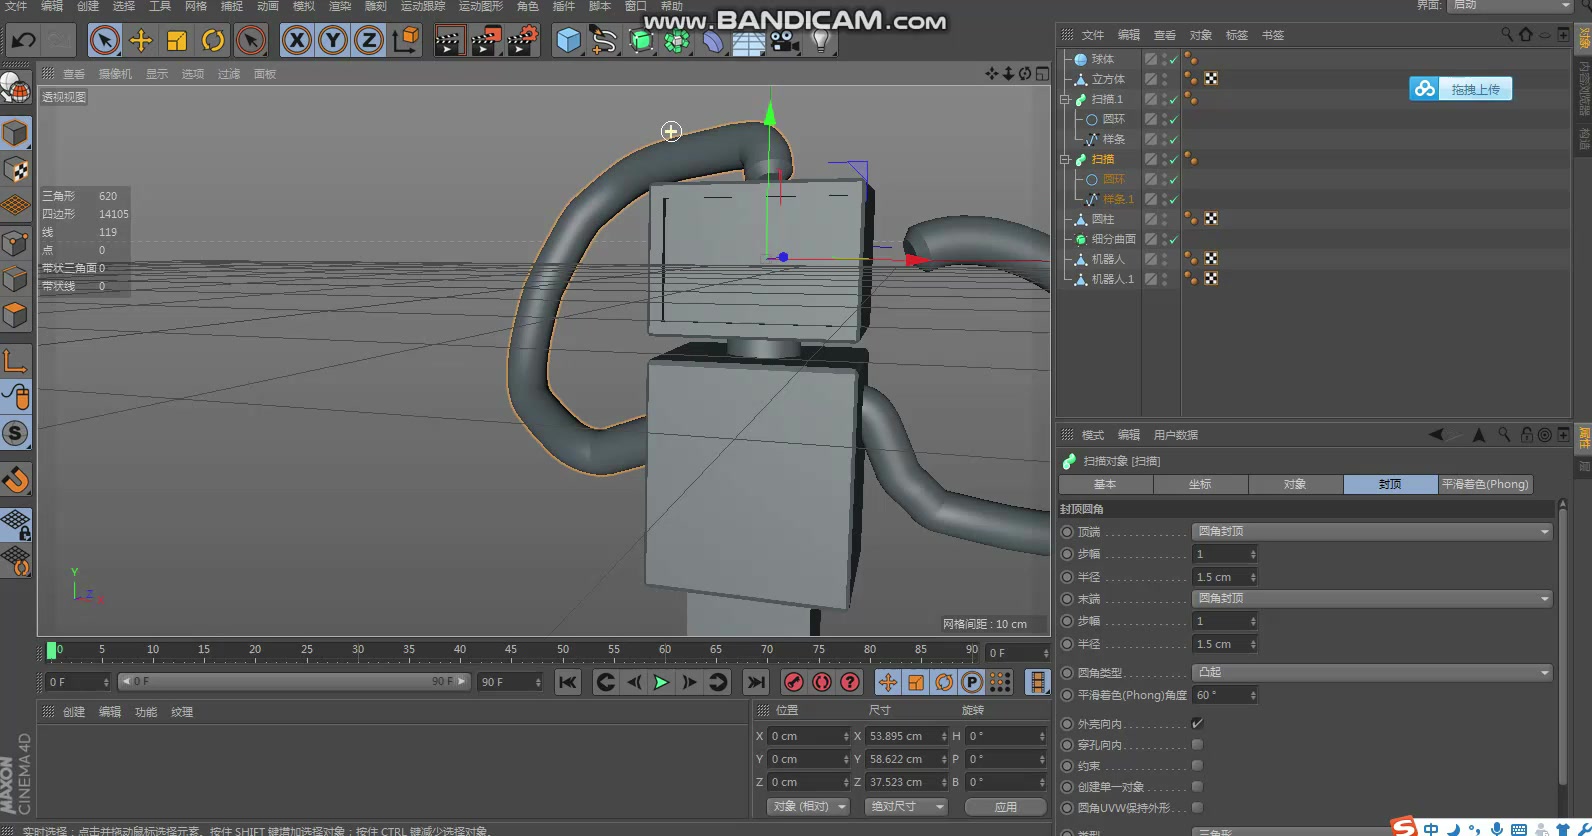Select the Rotate tool
The height and width of the screenshot is (836, 1592).
213,41
